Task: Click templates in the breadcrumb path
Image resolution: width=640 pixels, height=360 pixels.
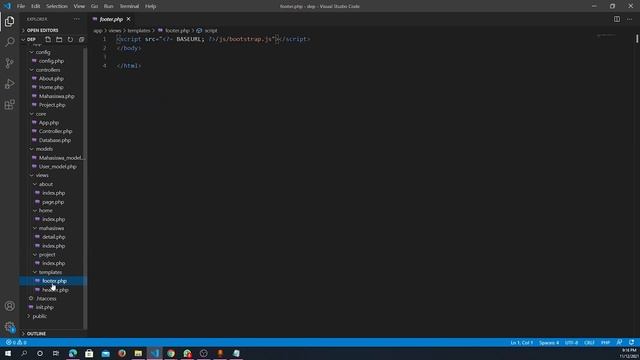Action: [x=139, y=31]
